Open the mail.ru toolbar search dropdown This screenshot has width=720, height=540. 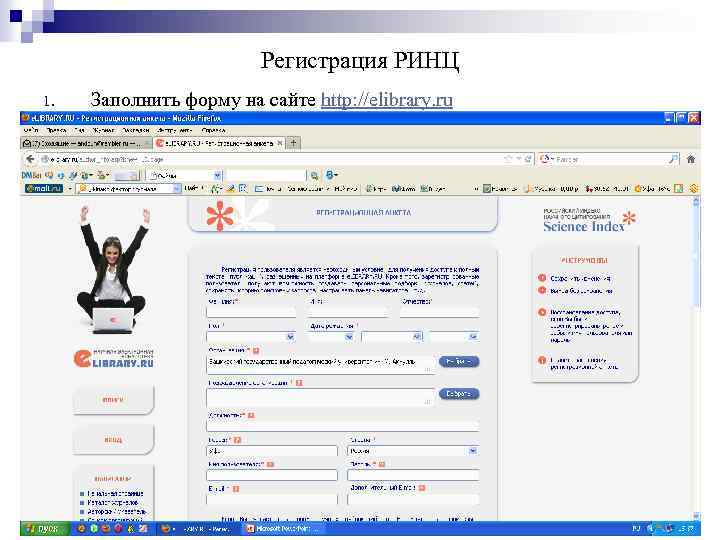point(176,188)
